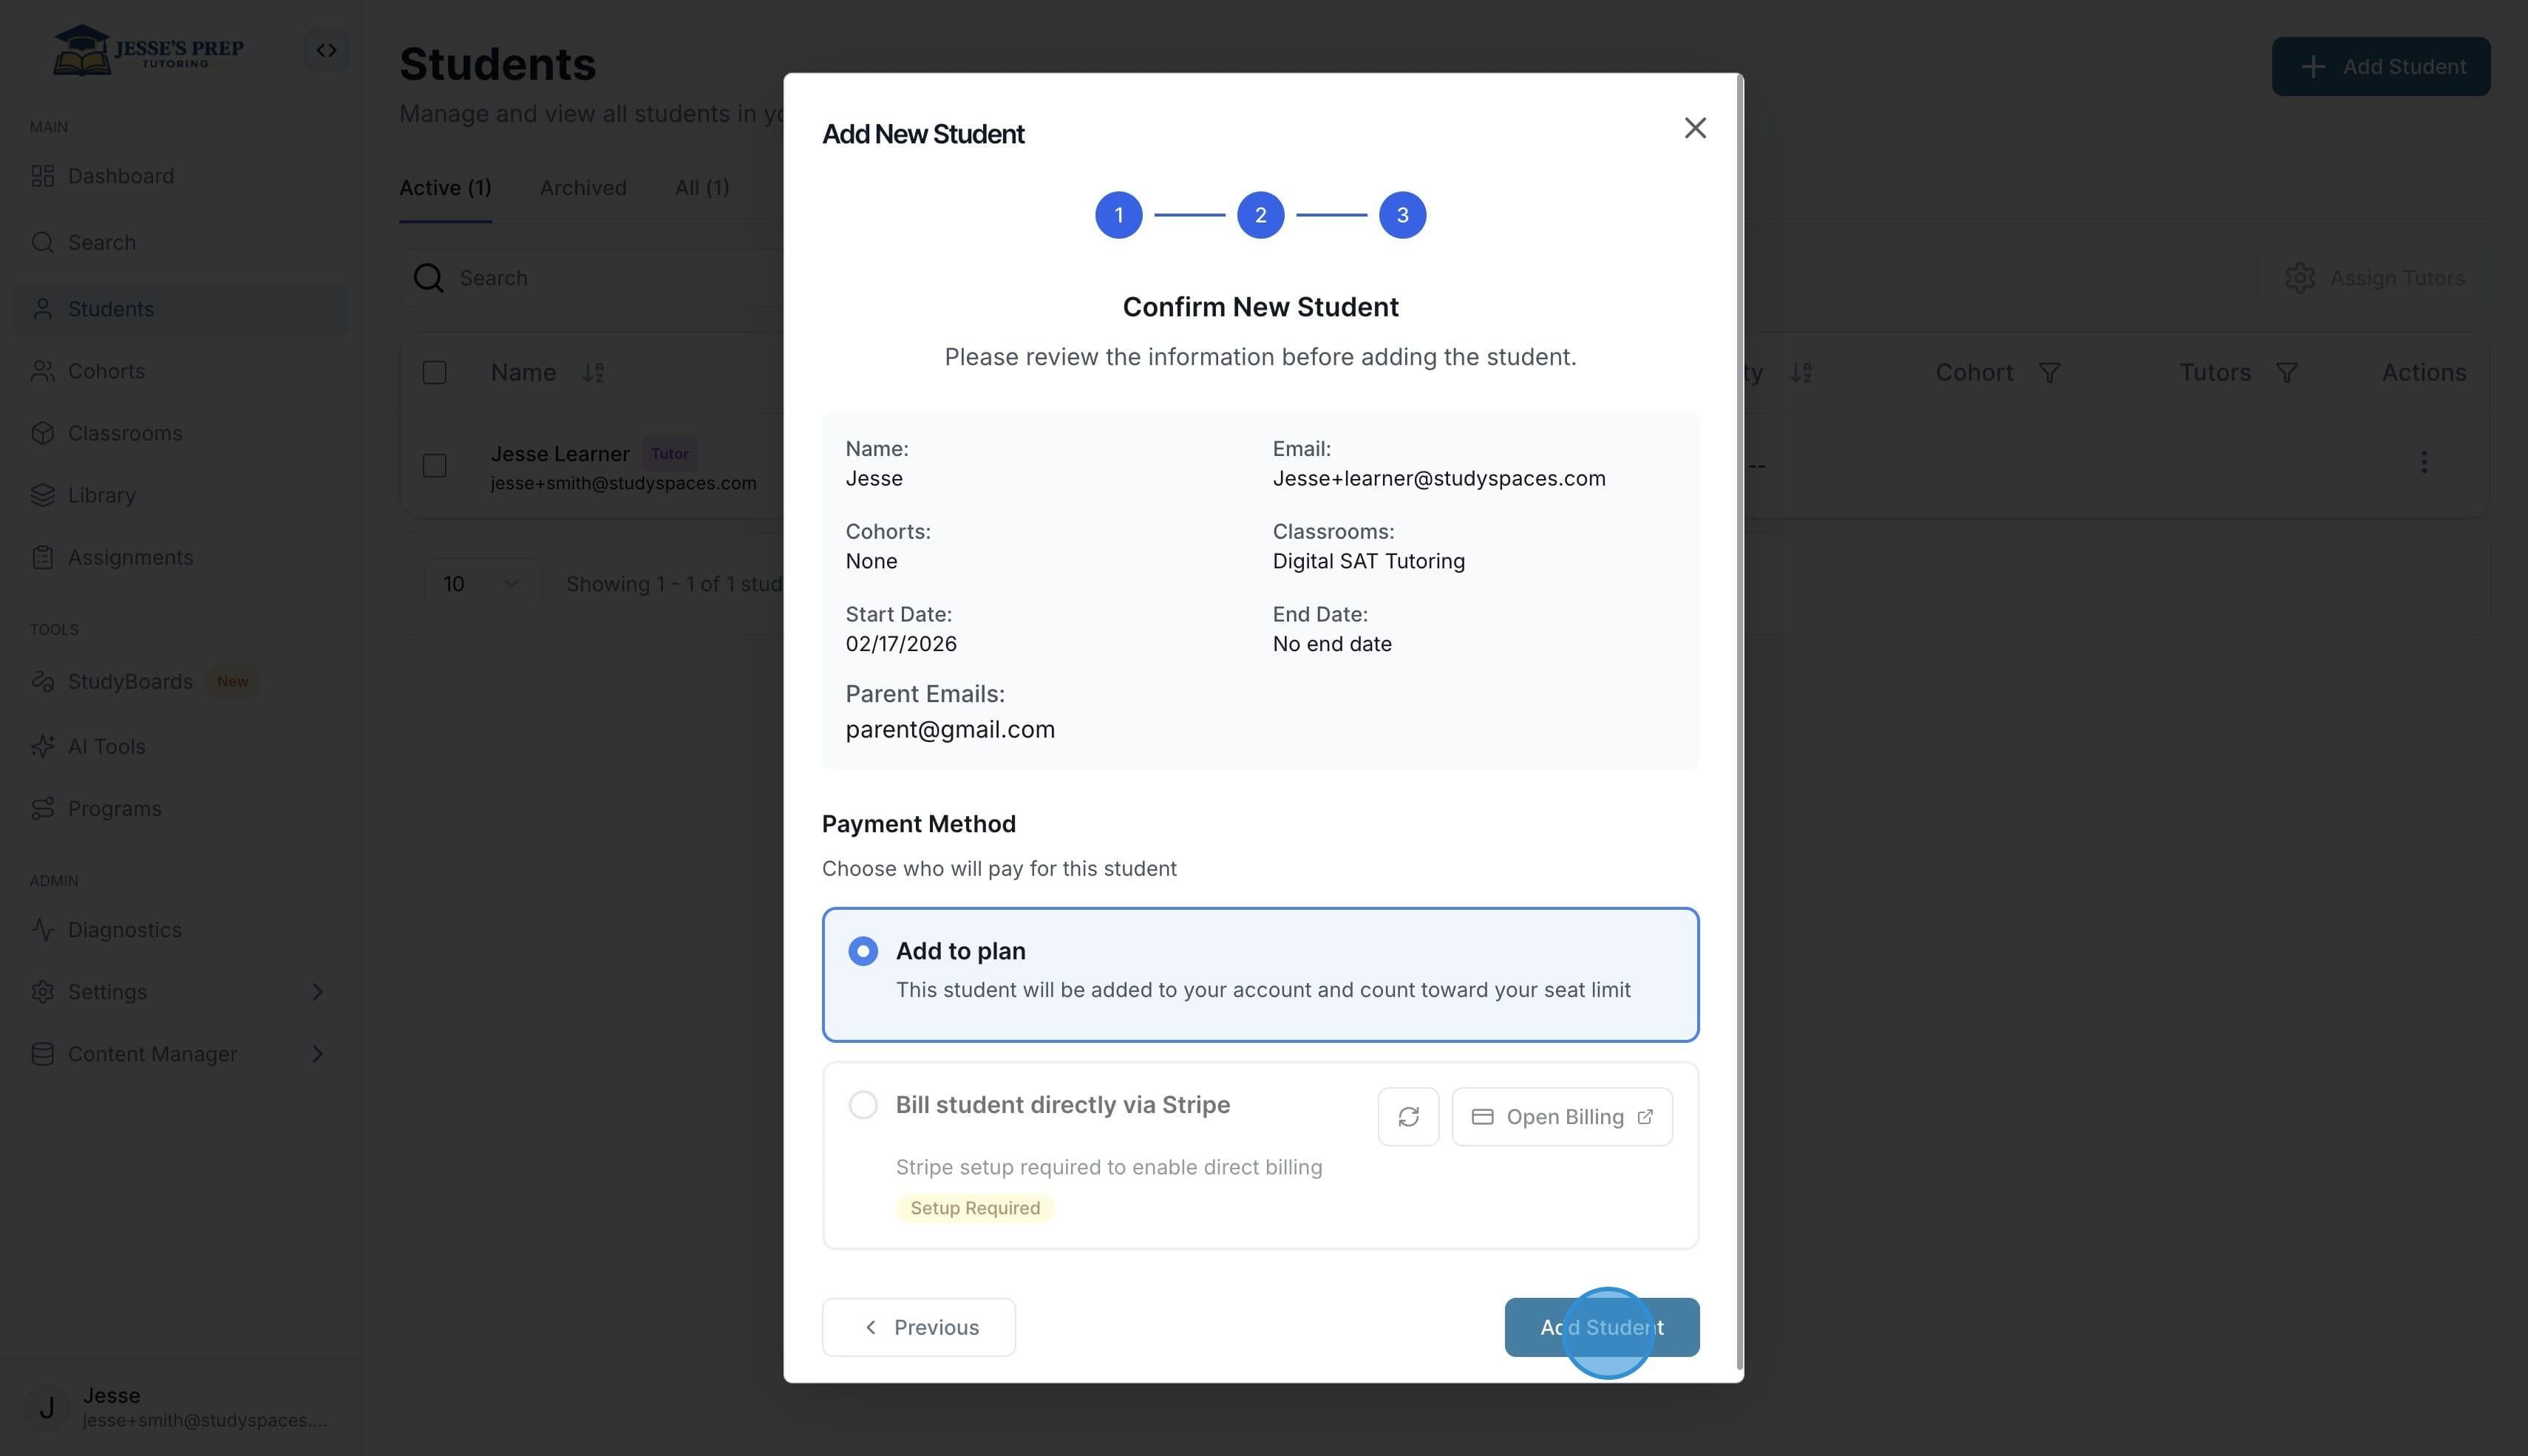Click the StudyBoards icon
Image resolution: width=2528 pixels, height=1456 pixels.
(x=42, y=681)
